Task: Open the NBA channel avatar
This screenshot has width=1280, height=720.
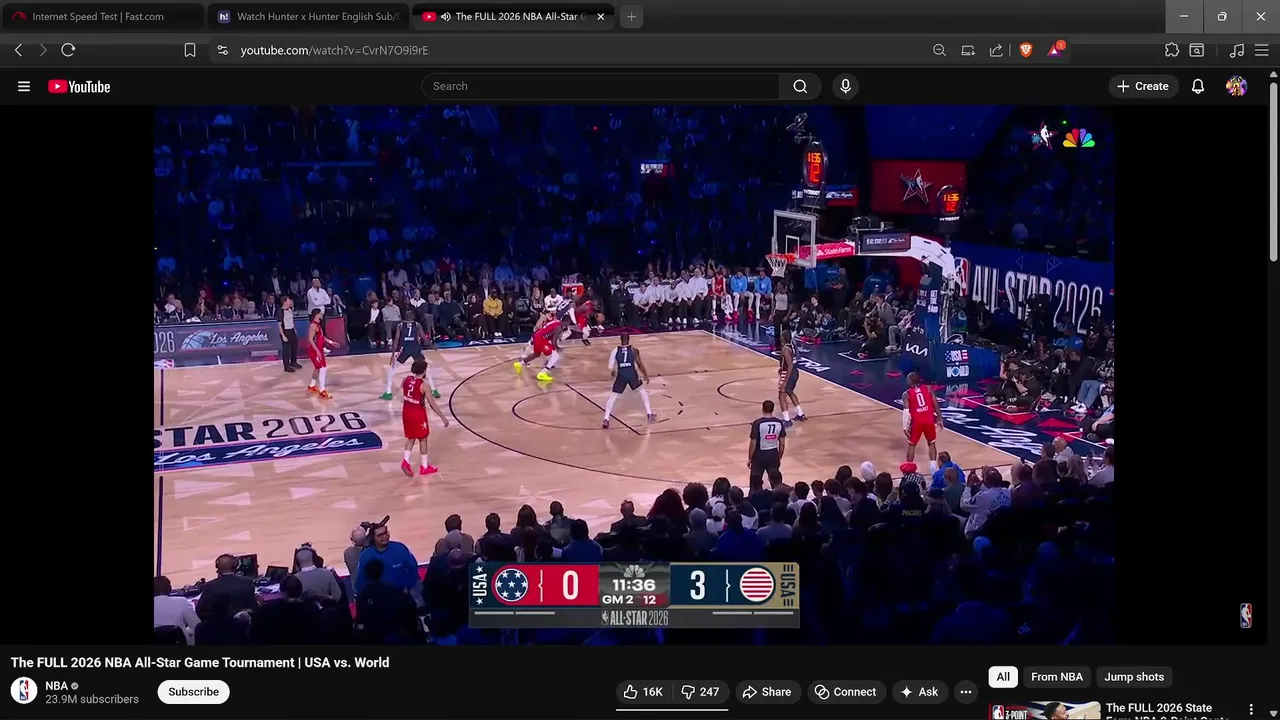Action: 24,691
